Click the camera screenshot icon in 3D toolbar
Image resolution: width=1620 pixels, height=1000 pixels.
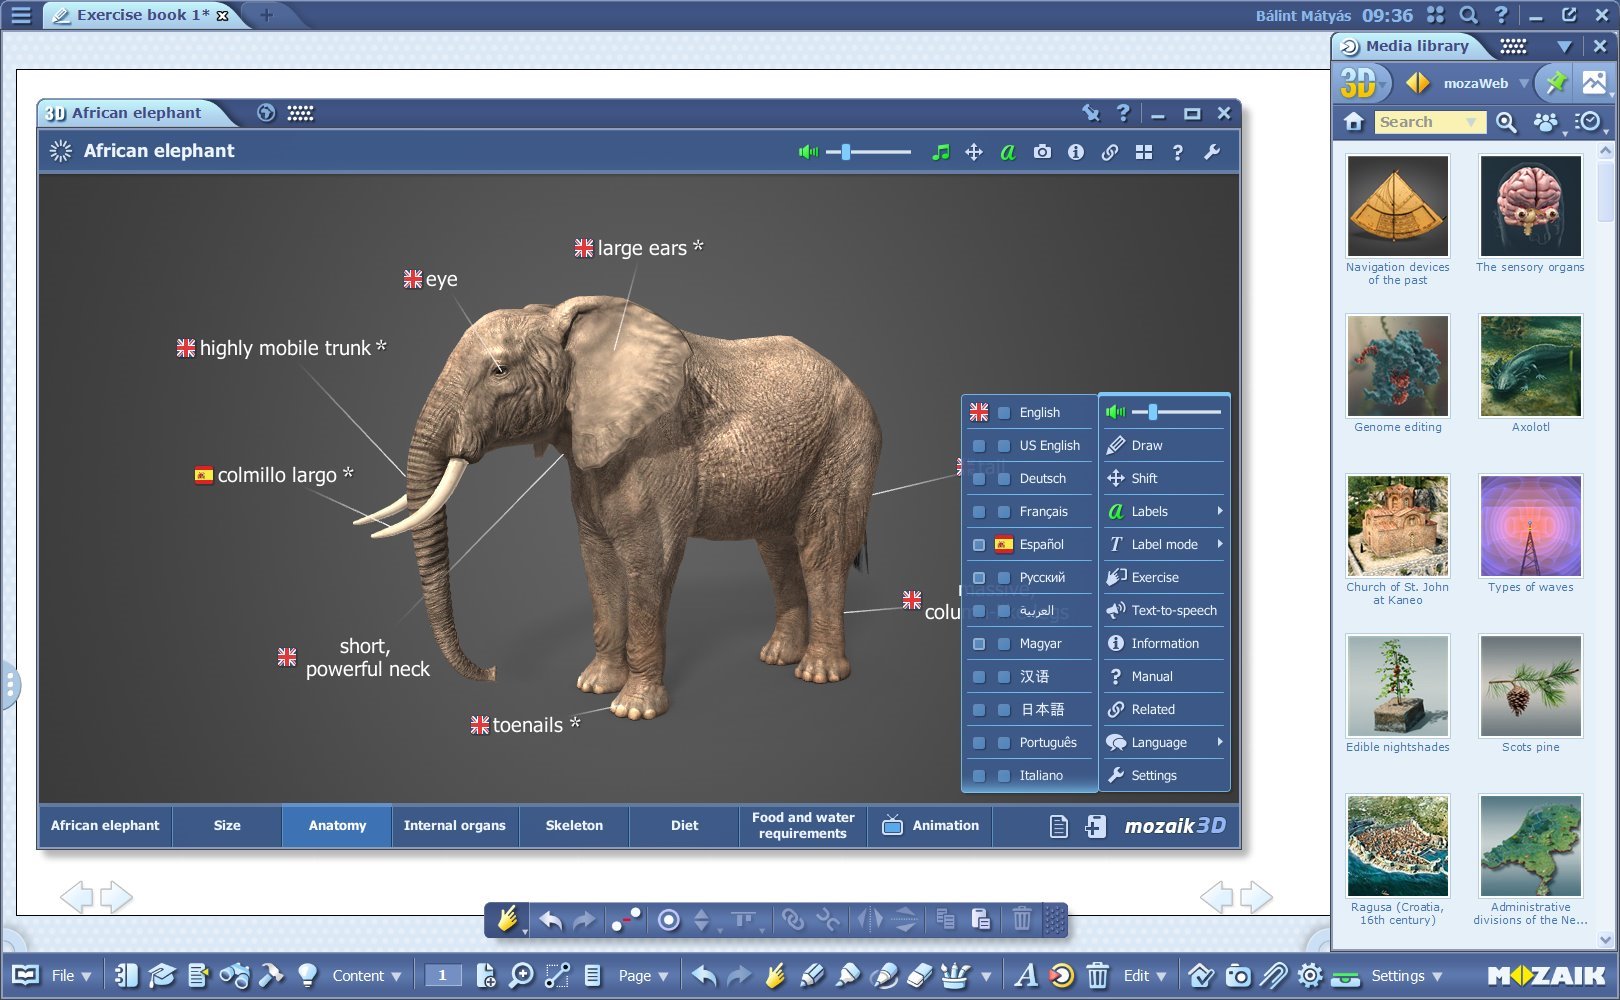pyautogui.click(x=1042, y=152)
